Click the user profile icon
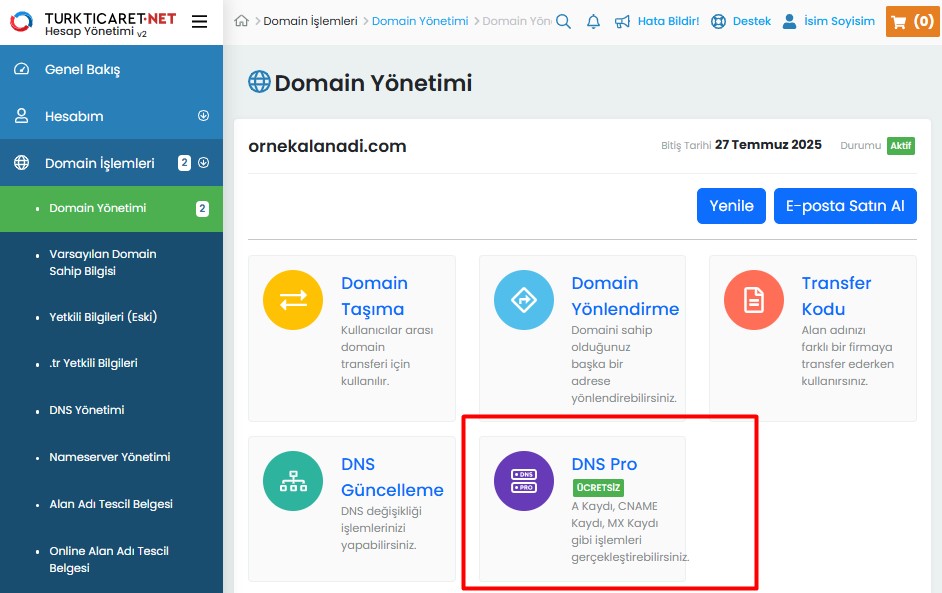942x593 pixels. click(789, 22)
